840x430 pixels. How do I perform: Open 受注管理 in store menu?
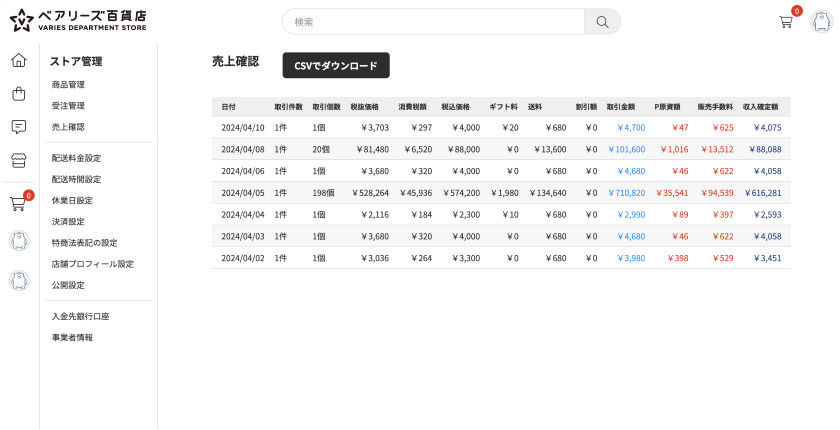[x=68, y=106]
